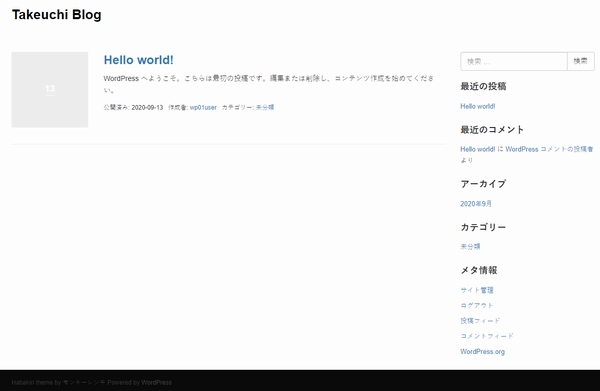Open Hello world! under 最近の投稿
Image resolution: width=600 pixels, height=391 pixels.
pos(478,106)
